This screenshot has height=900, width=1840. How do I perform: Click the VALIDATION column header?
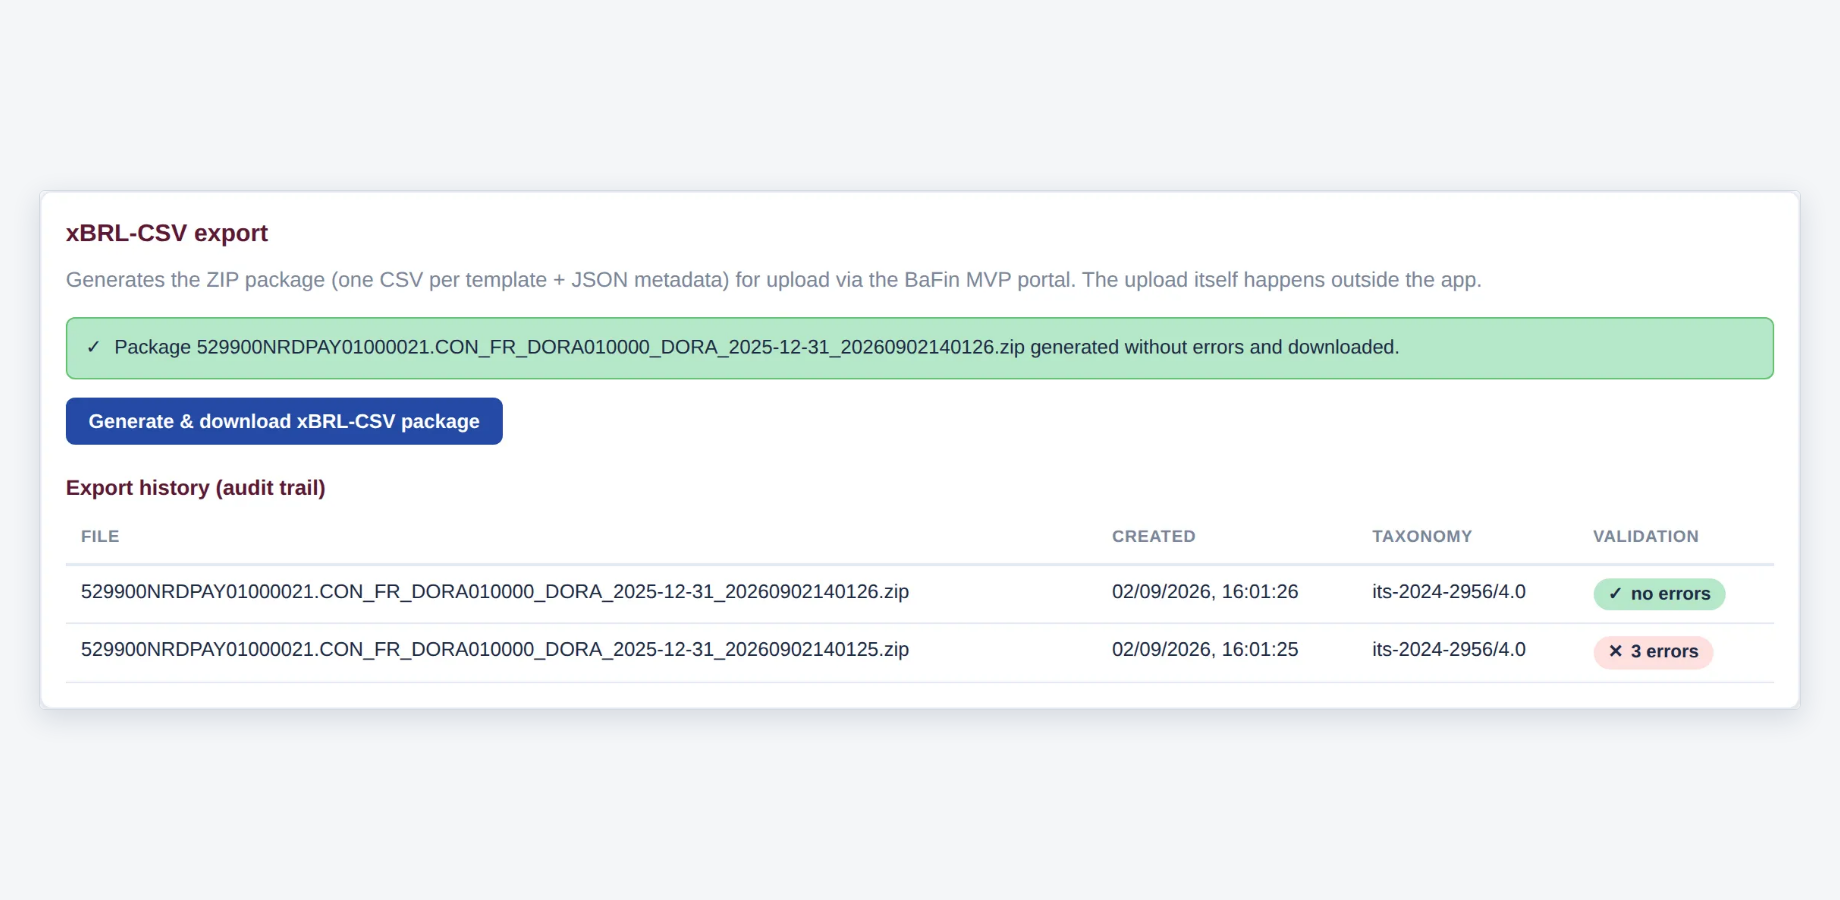[1646, 536]
